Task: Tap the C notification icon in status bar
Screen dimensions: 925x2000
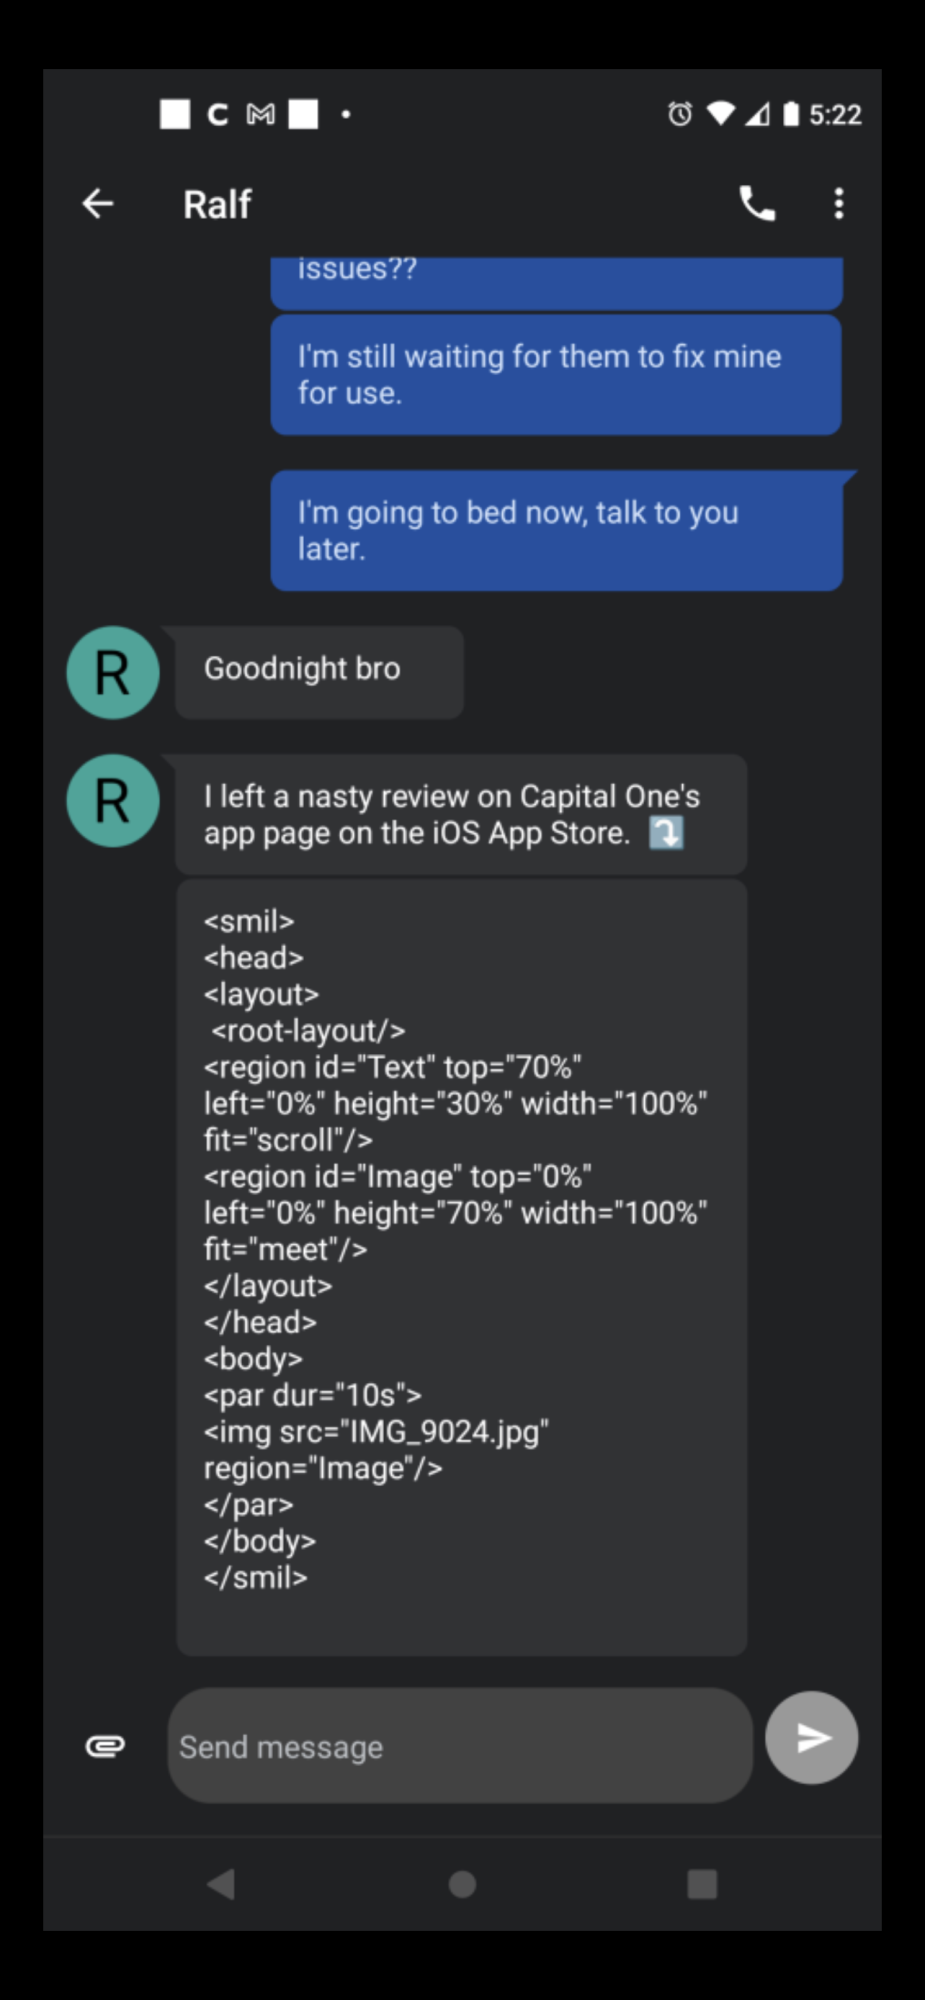Action: (217, 114)
